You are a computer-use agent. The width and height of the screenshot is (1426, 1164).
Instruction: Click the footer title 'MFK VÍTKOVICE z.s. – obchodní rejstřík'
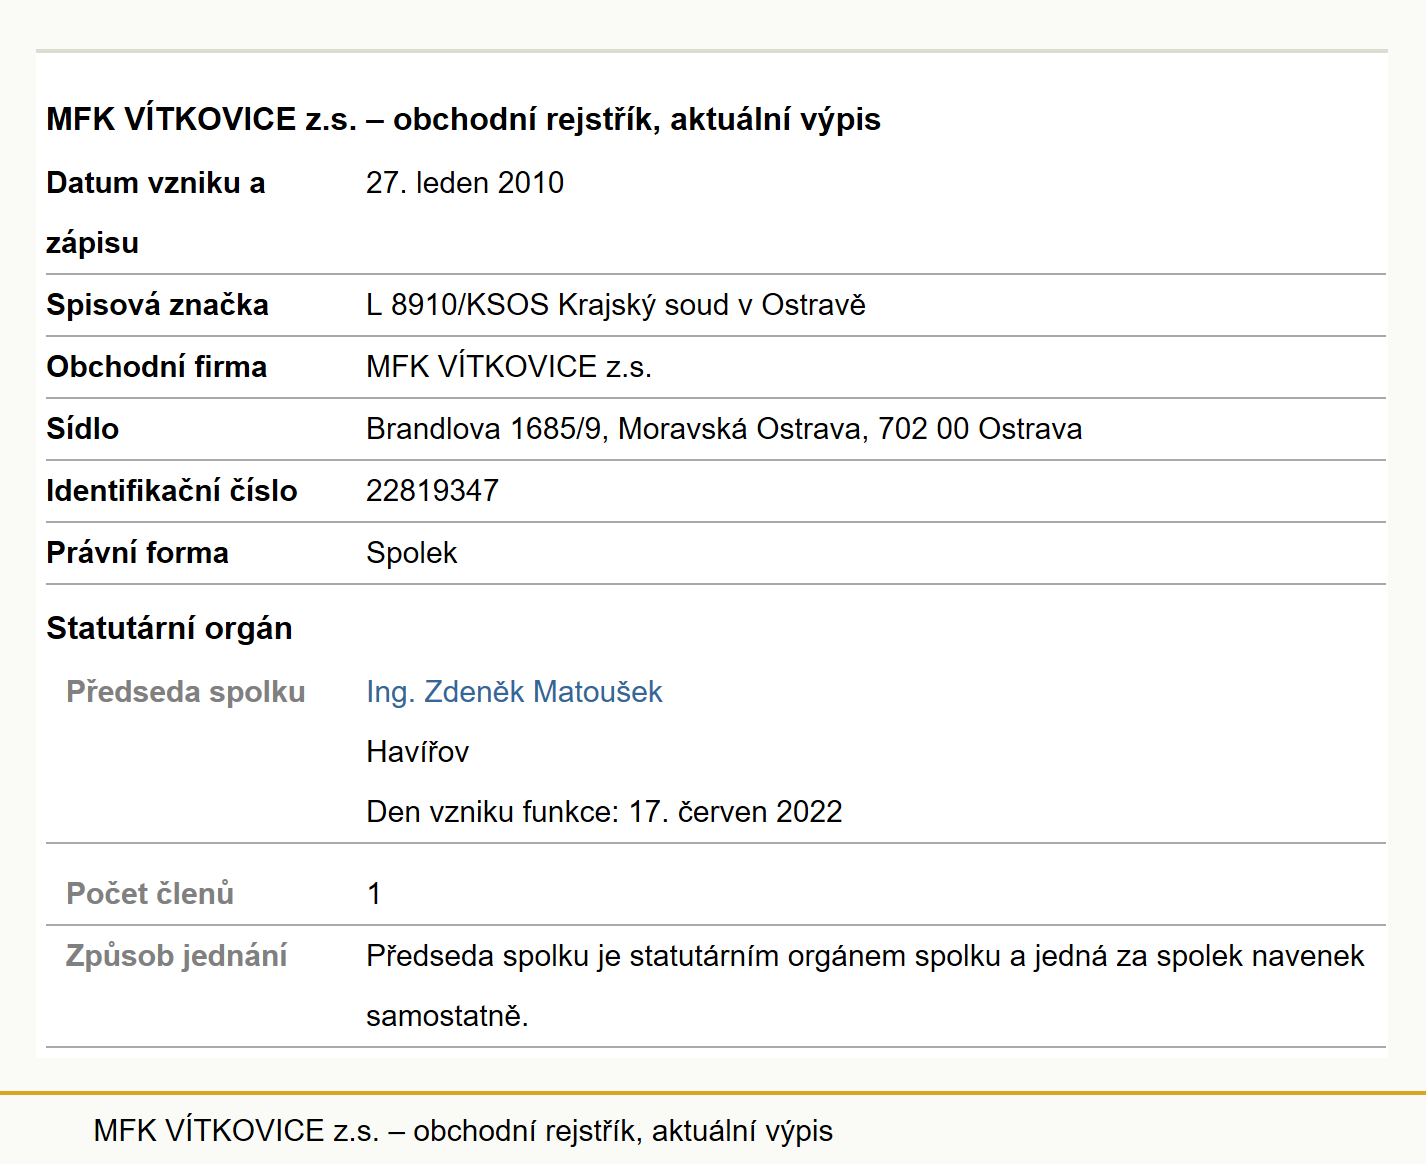point(365,1131)
